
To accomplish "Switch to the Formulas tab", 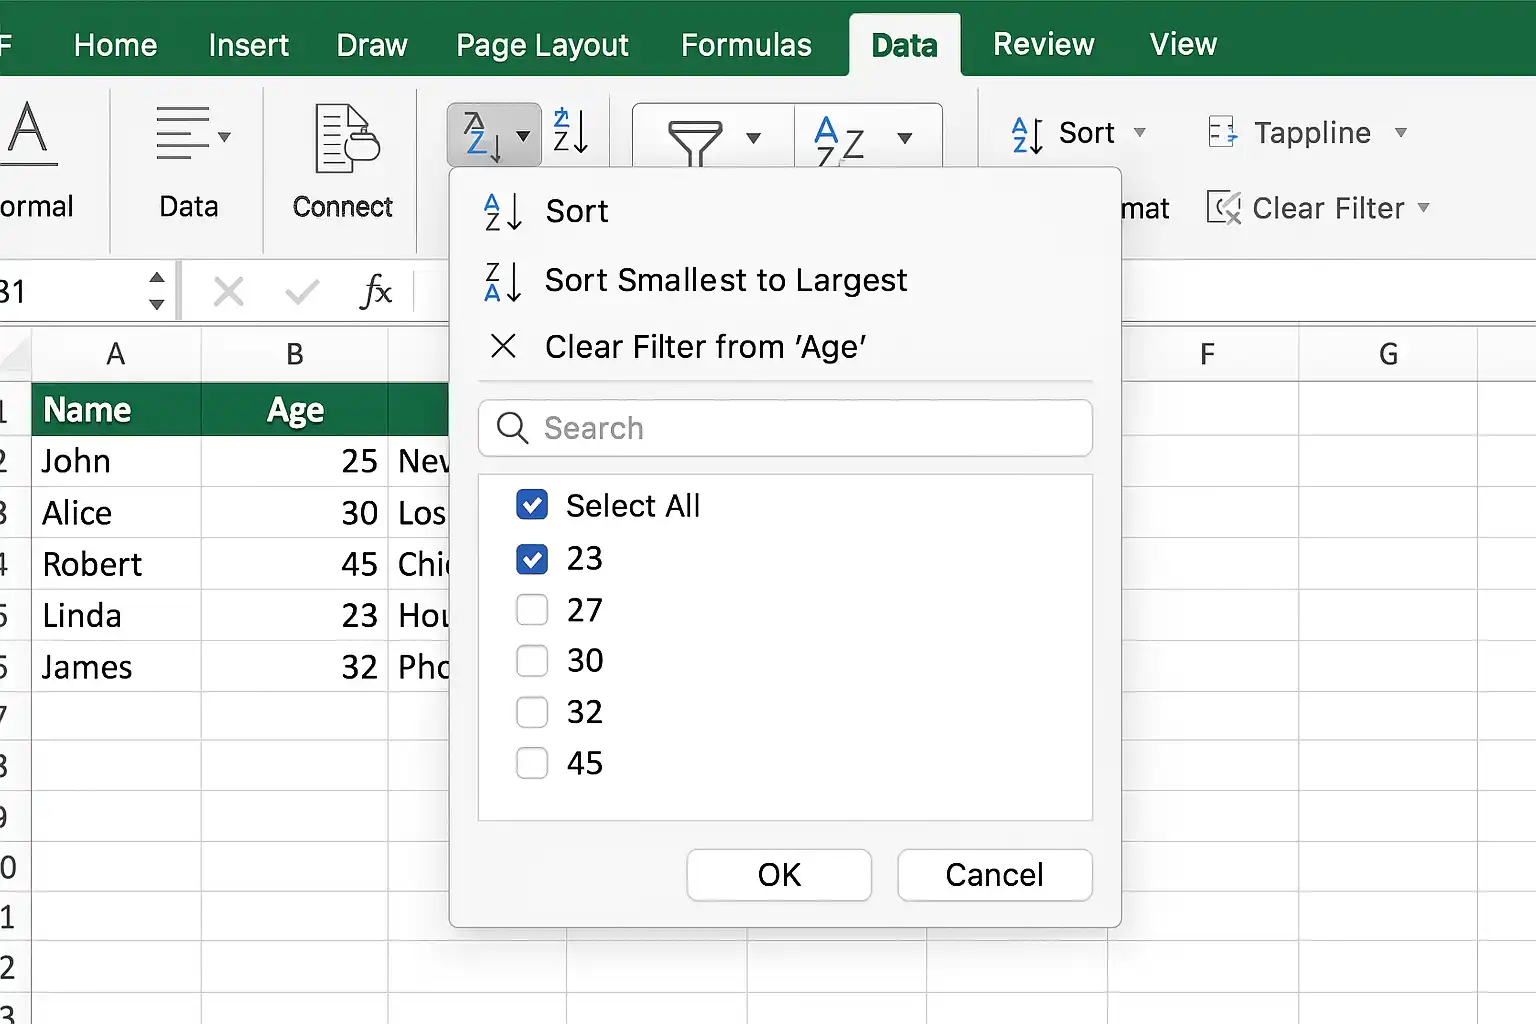I will (x=746, y=45).
